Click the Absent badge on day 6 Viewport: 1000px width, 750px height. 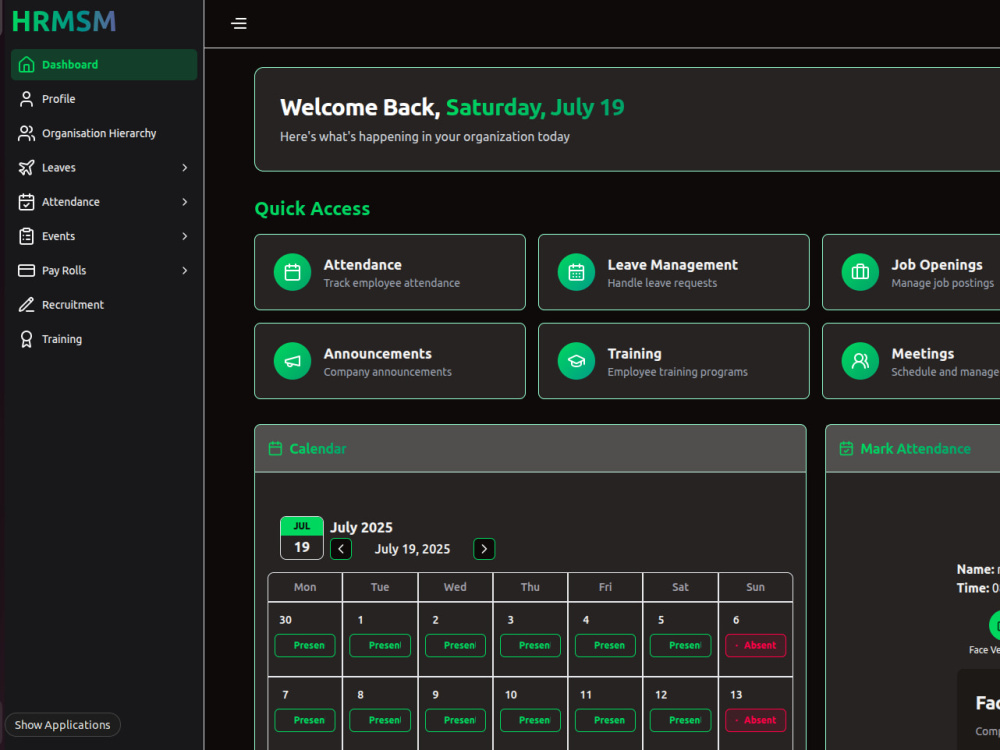pyautogui.click(x=755, y=645)
